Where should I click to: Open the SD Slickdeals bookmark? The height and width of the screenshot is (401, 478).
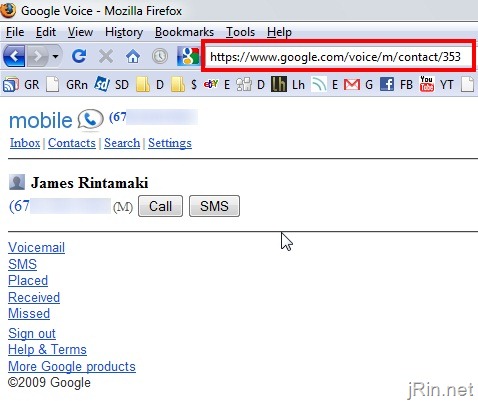point(111,84)
